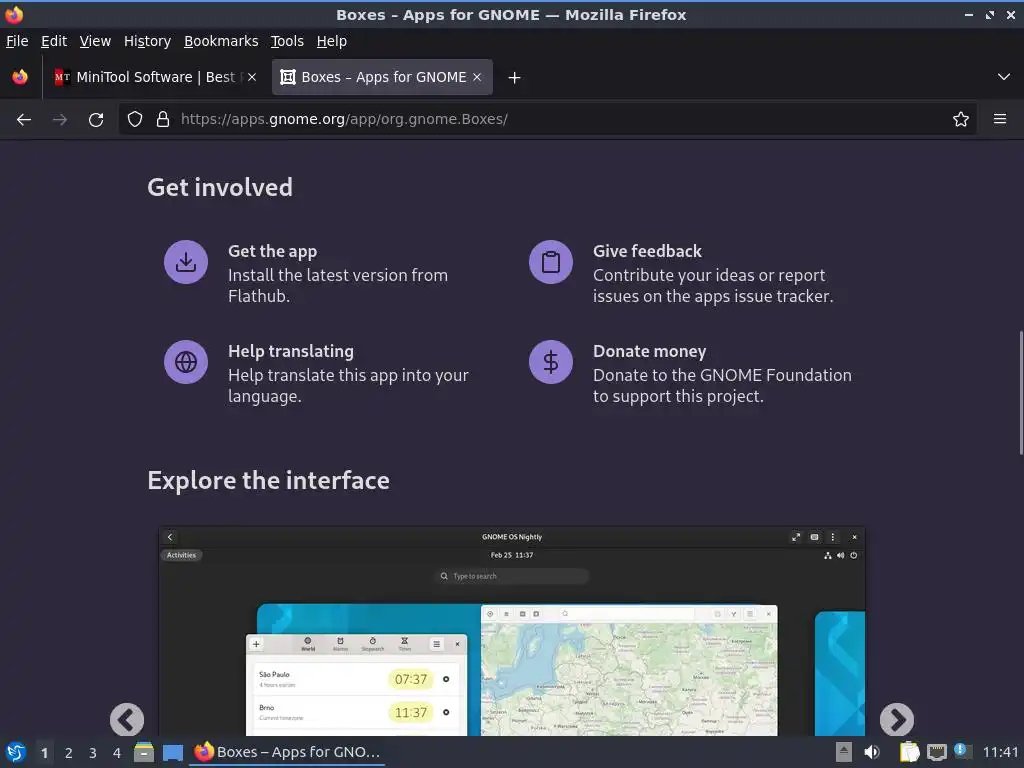Close the MiniTool Software tab

[x=252, y=77]
